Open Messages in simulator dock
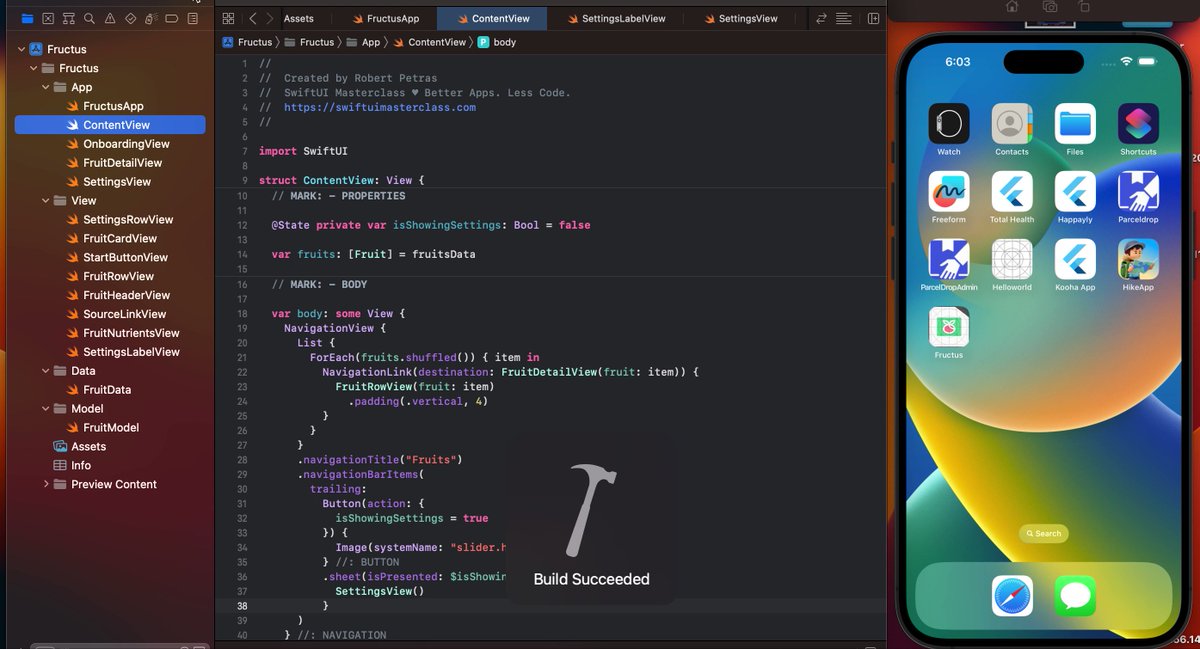1200x649 pixels. pyautogui.click(x=1075, y=596)
